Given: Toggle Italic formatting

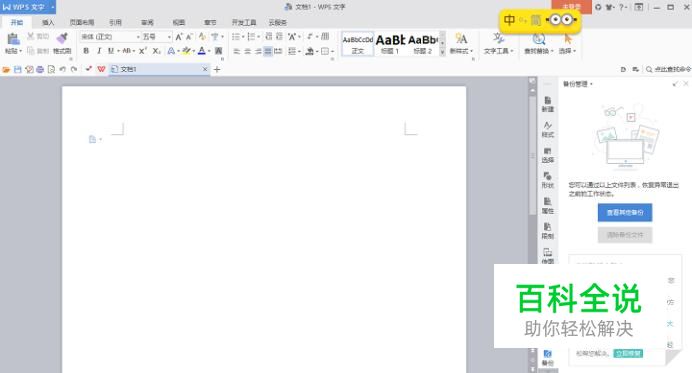Looking at the screenshot, I should [x=99, y=51].
